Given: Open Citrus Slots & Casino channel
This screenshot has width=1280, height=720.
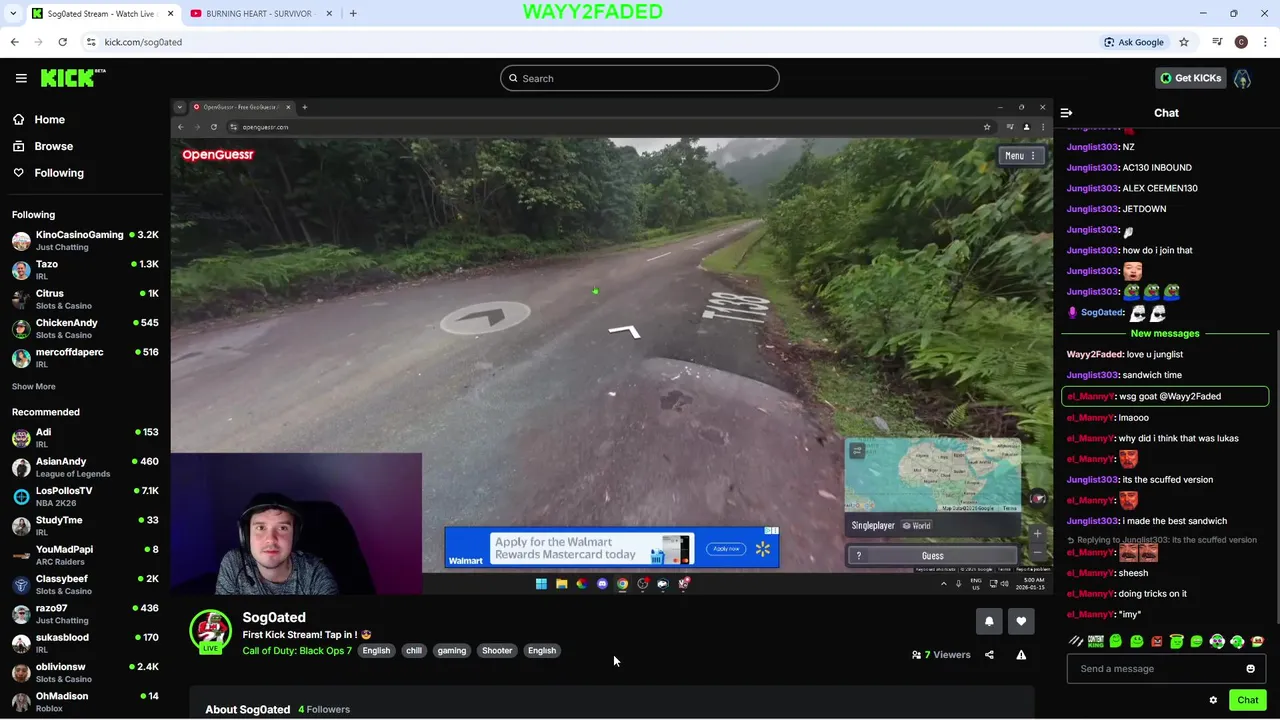Looking at the screenshot, I should (85, 299).
